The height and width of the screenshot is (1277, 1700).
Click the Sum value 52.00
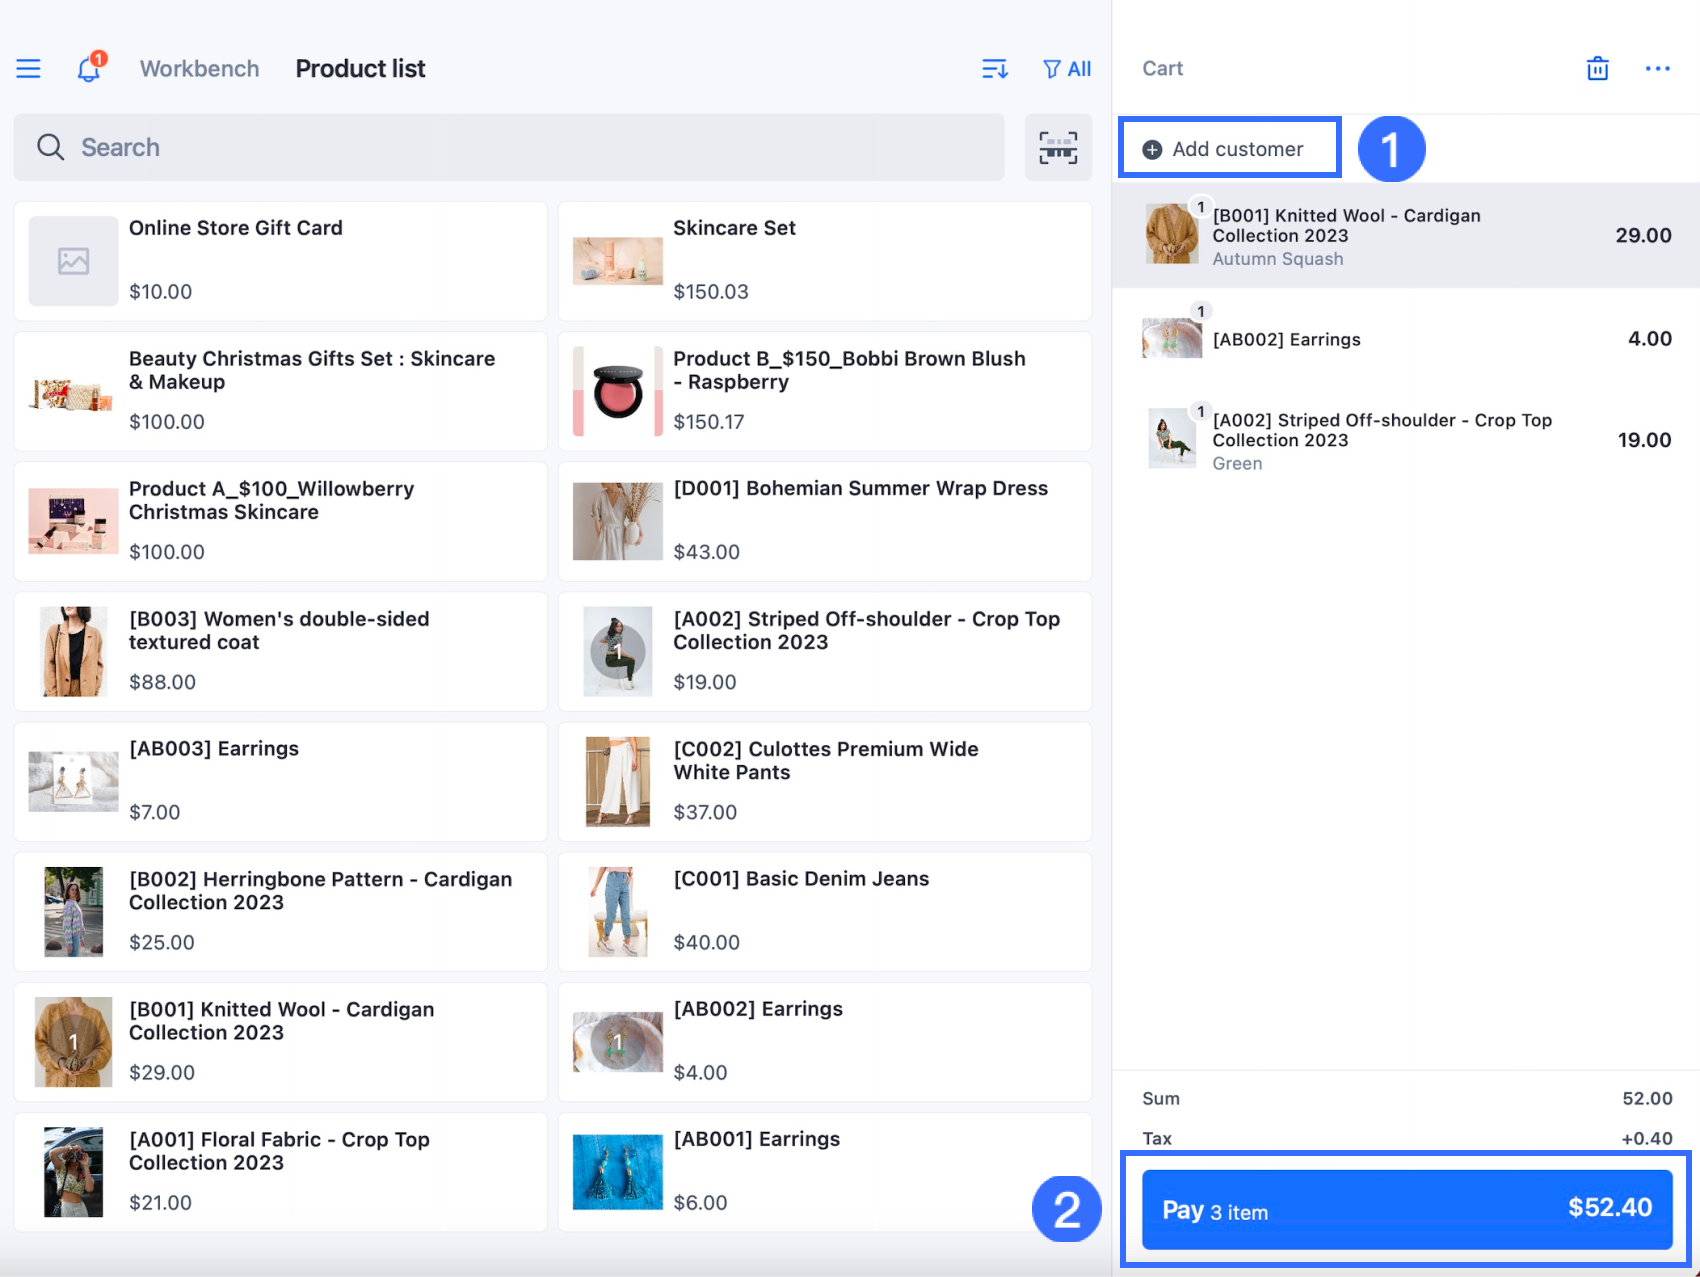point(1647,1098)
